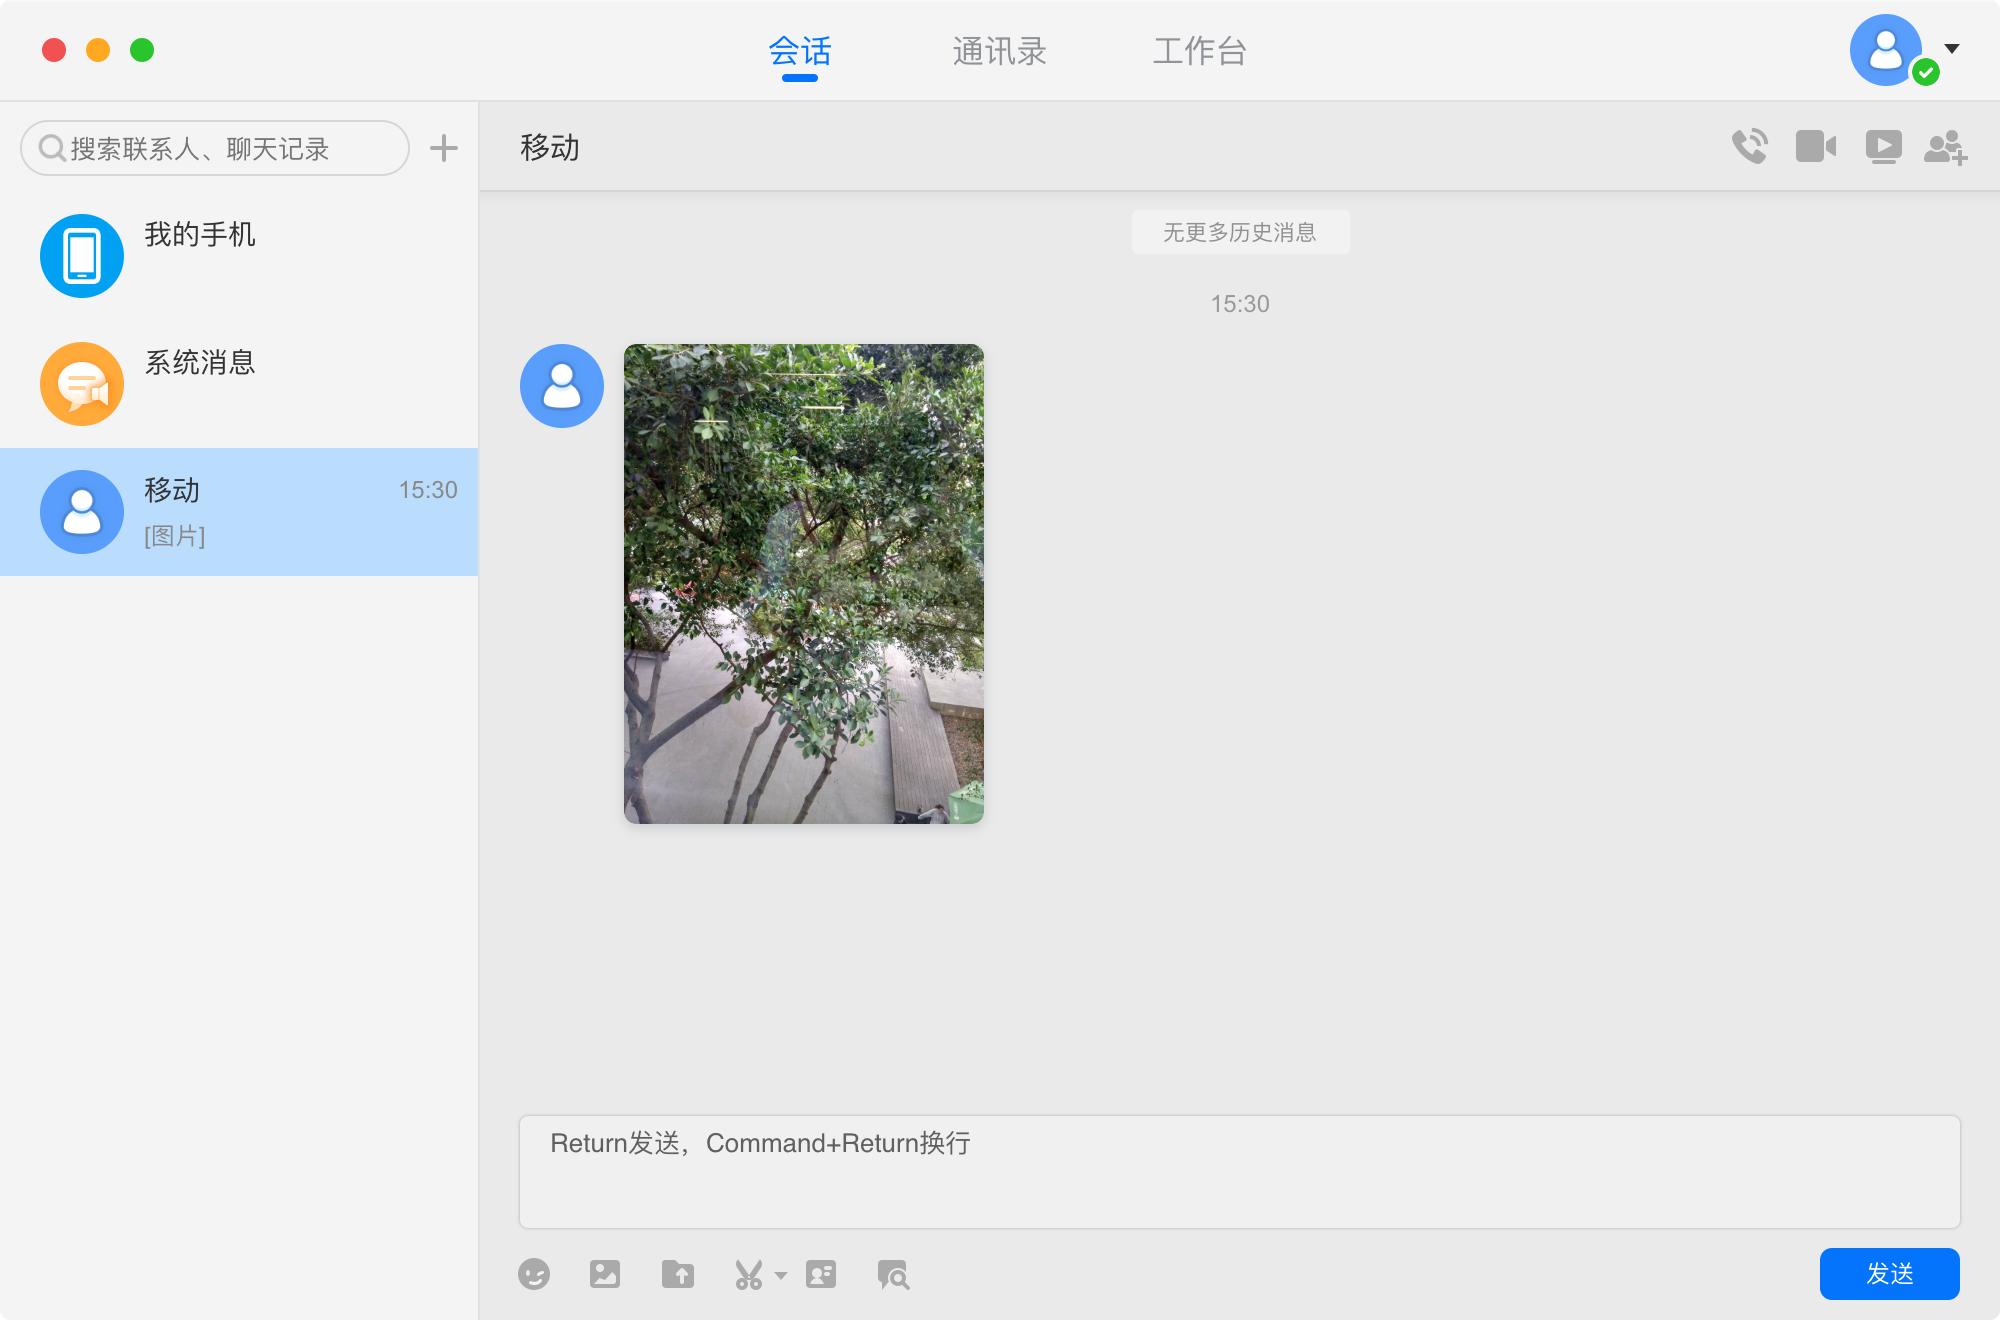The width and height of the screenshot is (2000, 1320).
Task: Click the send file upload icon
Action: [x=679, y=1275]
